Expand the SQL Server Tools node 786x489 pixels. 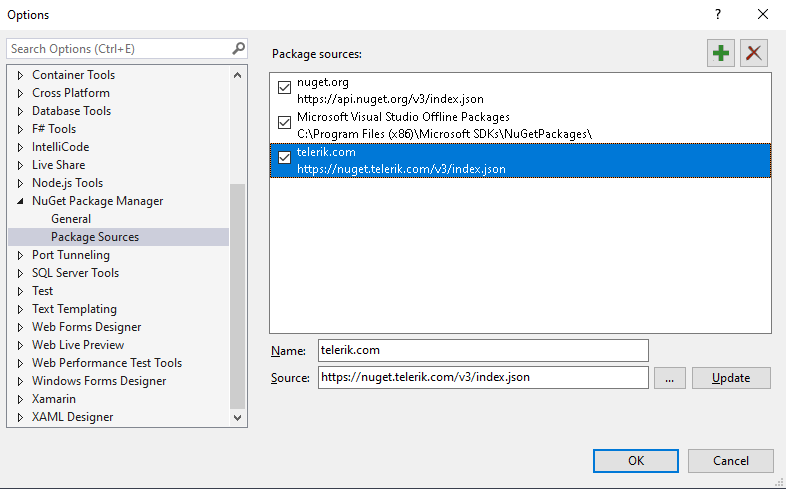point(19,273)
